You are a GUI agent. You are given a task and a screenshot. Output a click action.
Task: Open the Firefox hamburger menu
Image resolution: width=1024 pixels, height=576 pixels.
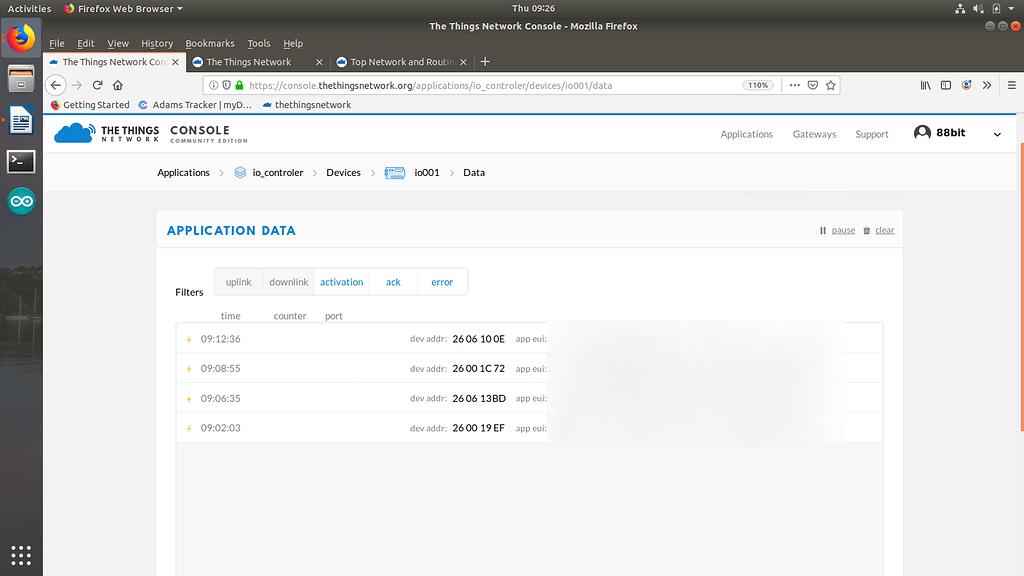click(x=1011, y=85)
